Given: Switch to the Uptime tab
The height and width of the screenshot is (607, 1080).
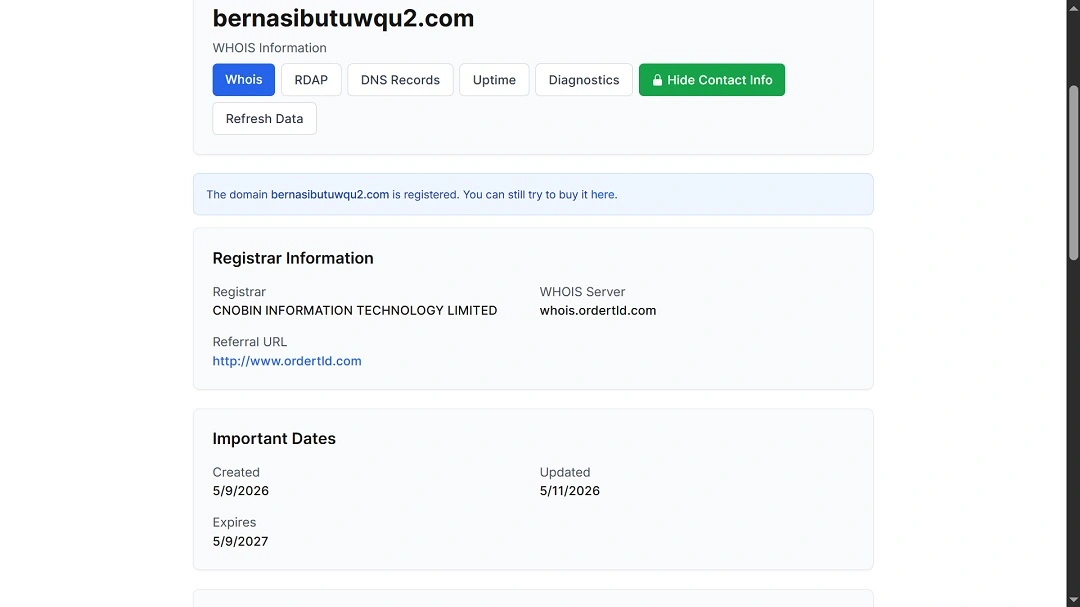Looking at the screenshot, I should [x=494, y=80].
